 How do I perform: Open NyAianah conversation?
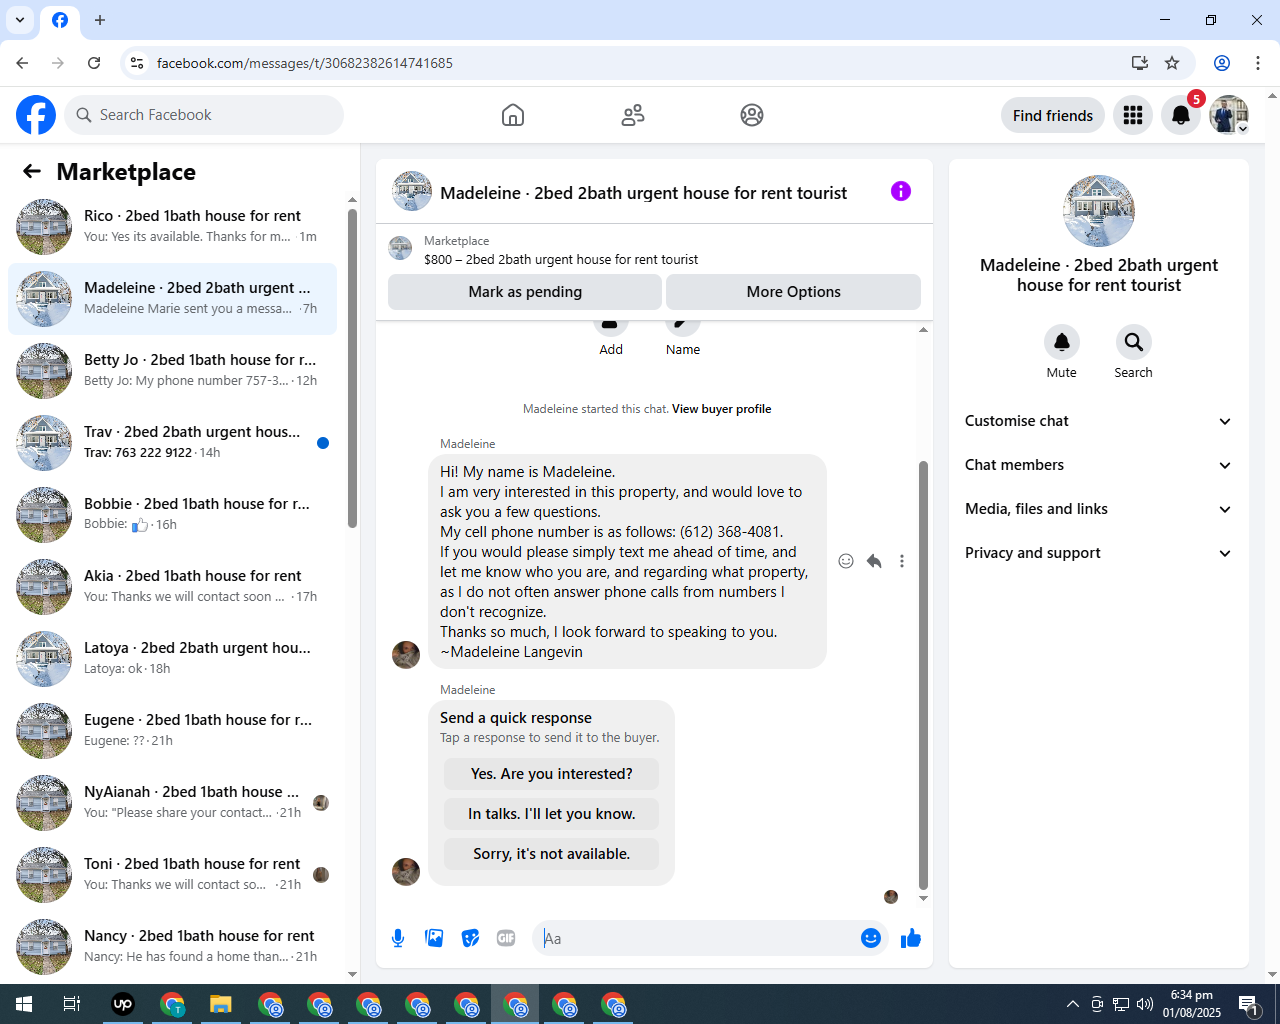172,803
